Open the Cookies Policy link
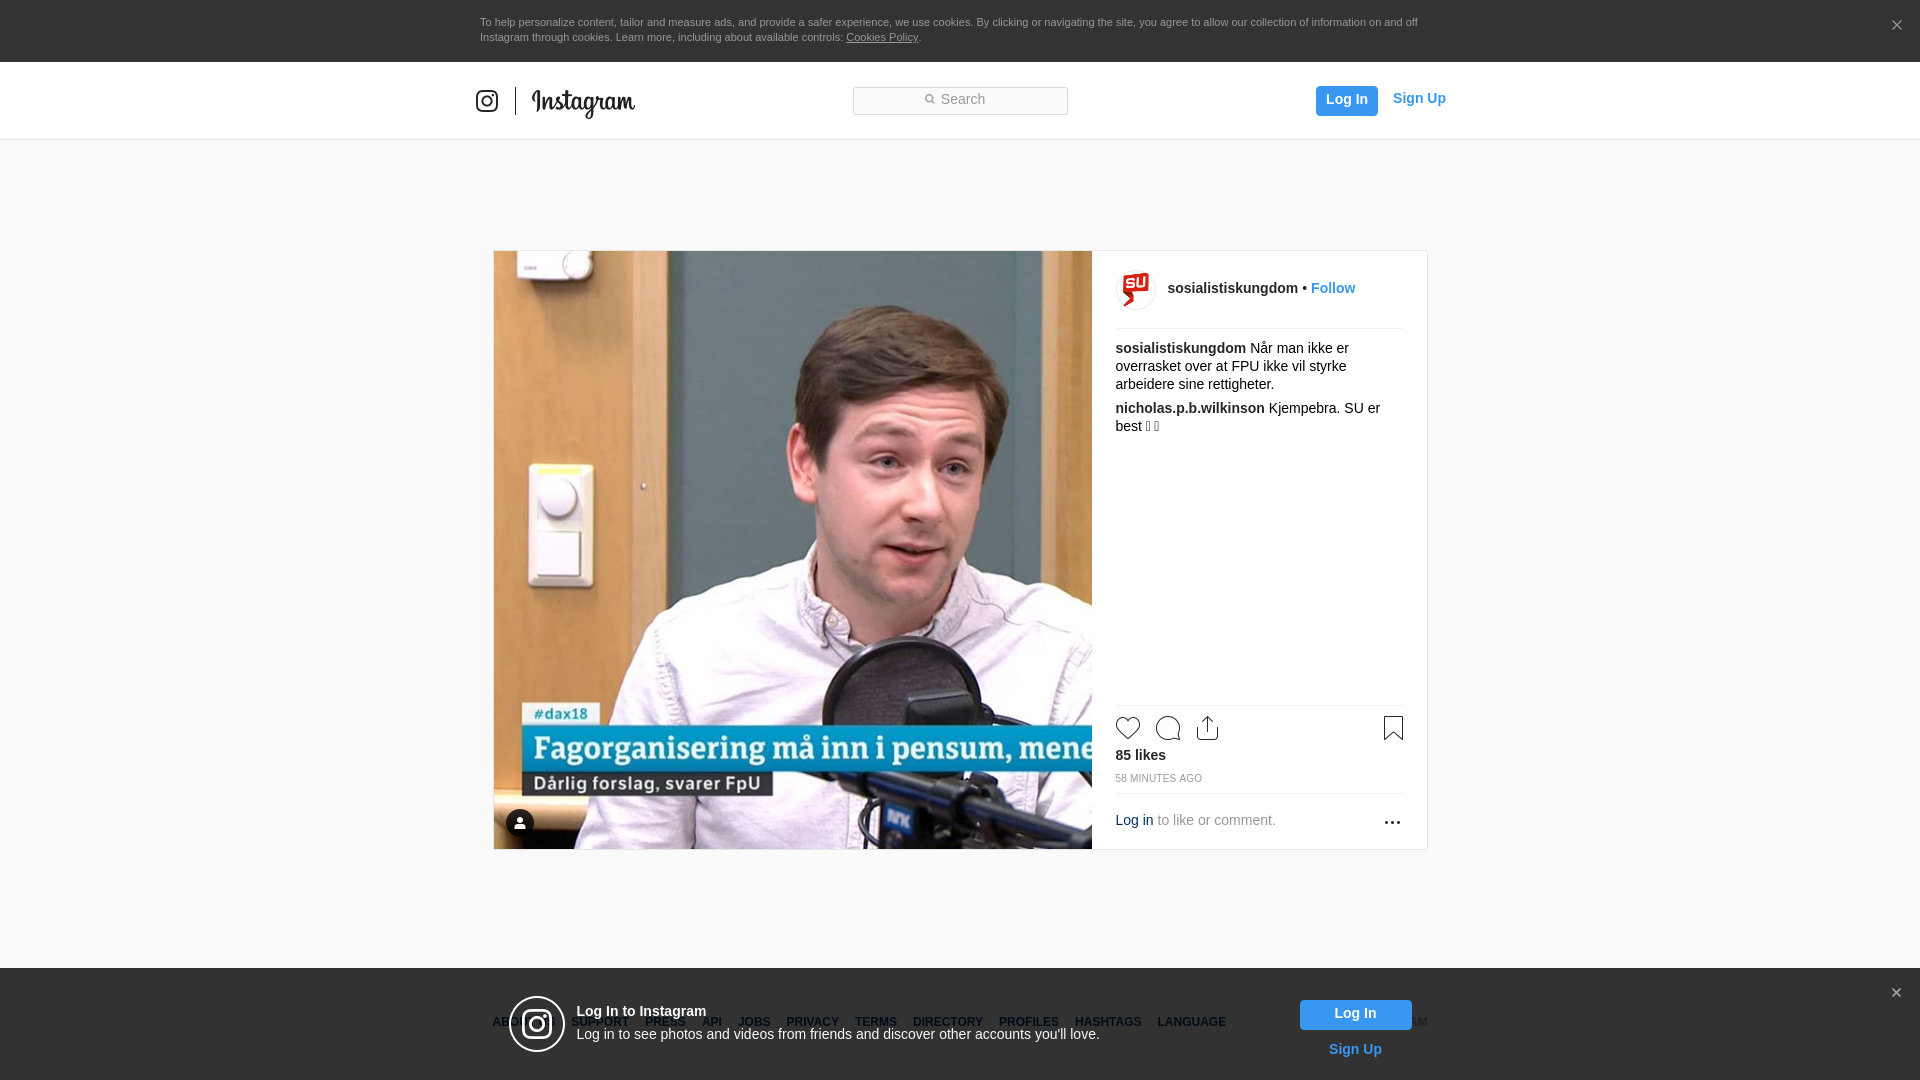This screenshot has height=1080, width=1920. click(x=882, y=37)
